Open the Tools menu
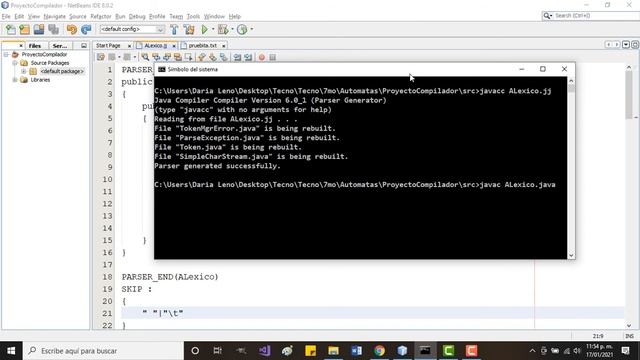 (193, 16)
